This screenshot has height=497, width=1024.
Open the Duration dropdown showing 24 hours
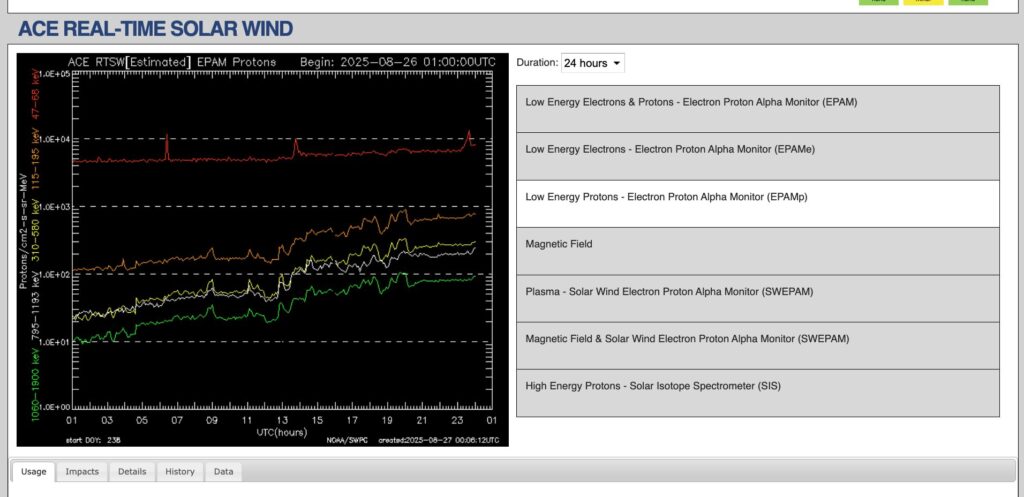(x=593, y=63)
